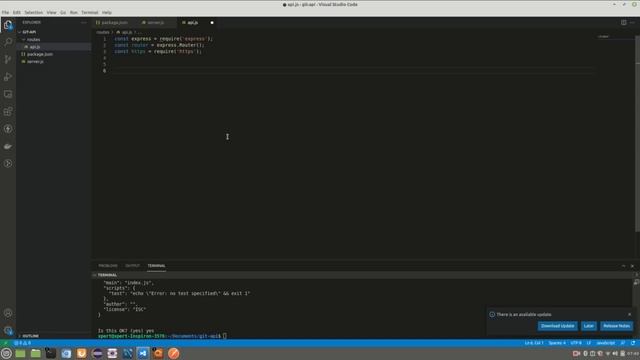
Task: Open the Run and Debug view
Action: [x=8, y=77]
